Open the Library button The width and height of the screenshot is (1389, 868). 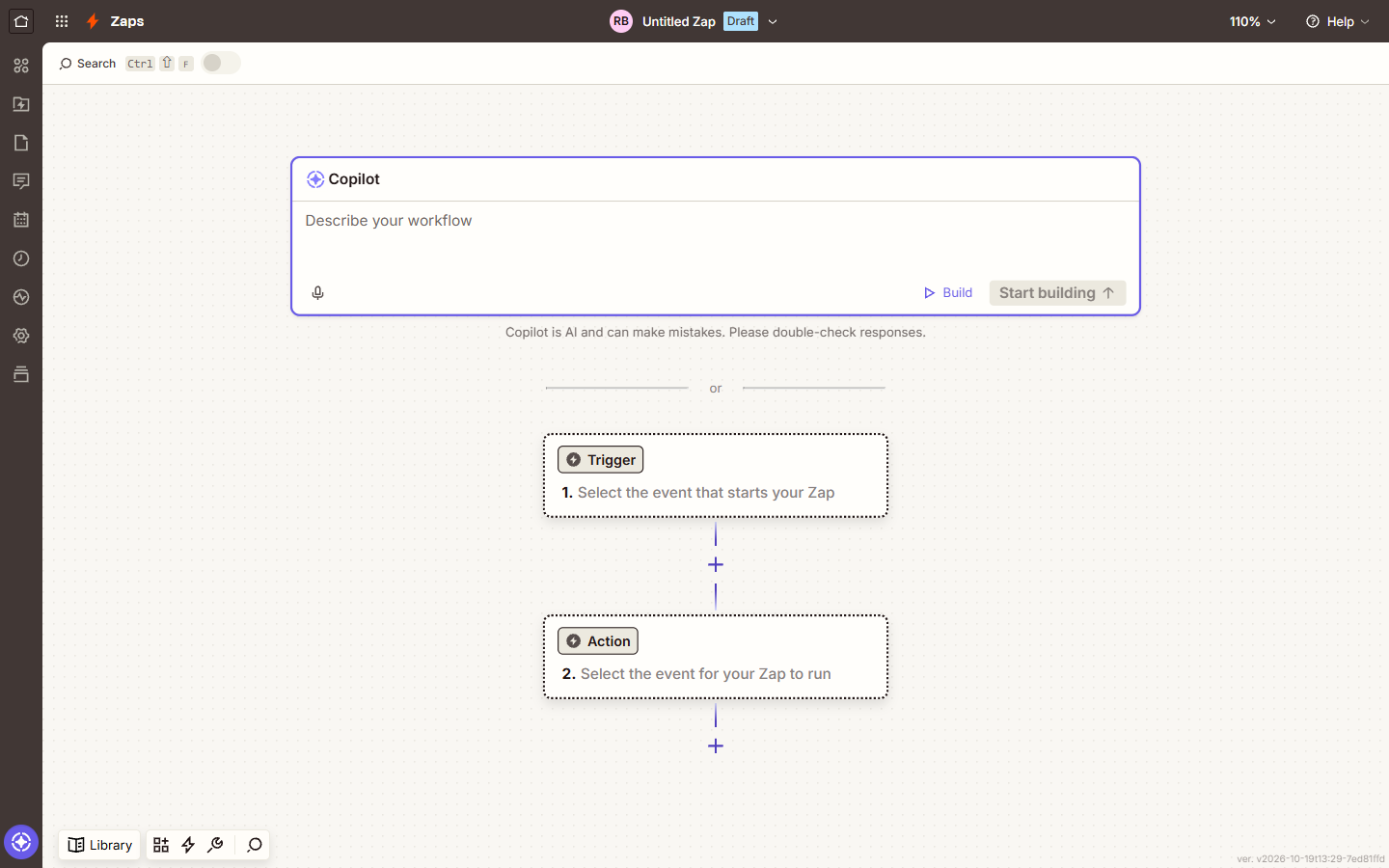pyautogui.click(x=100, y=845)
